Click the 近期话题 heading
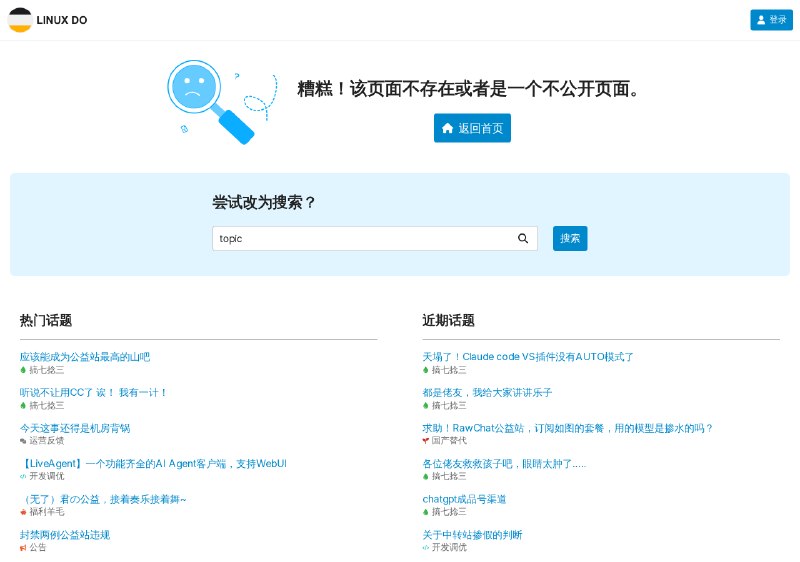 (448, 320)
